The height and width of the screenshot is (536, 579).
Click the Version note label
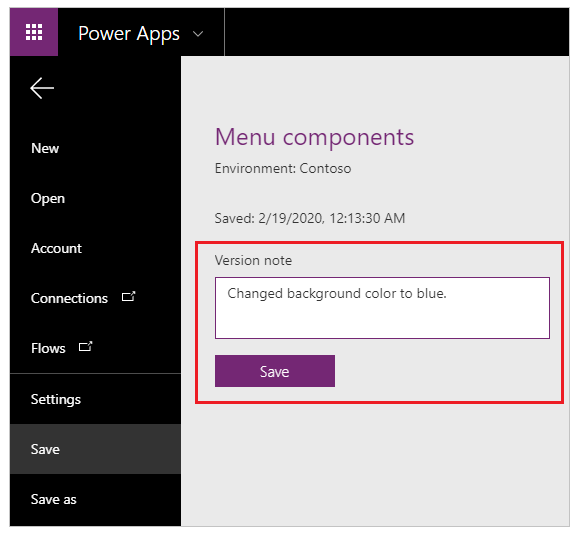[253, 261]
